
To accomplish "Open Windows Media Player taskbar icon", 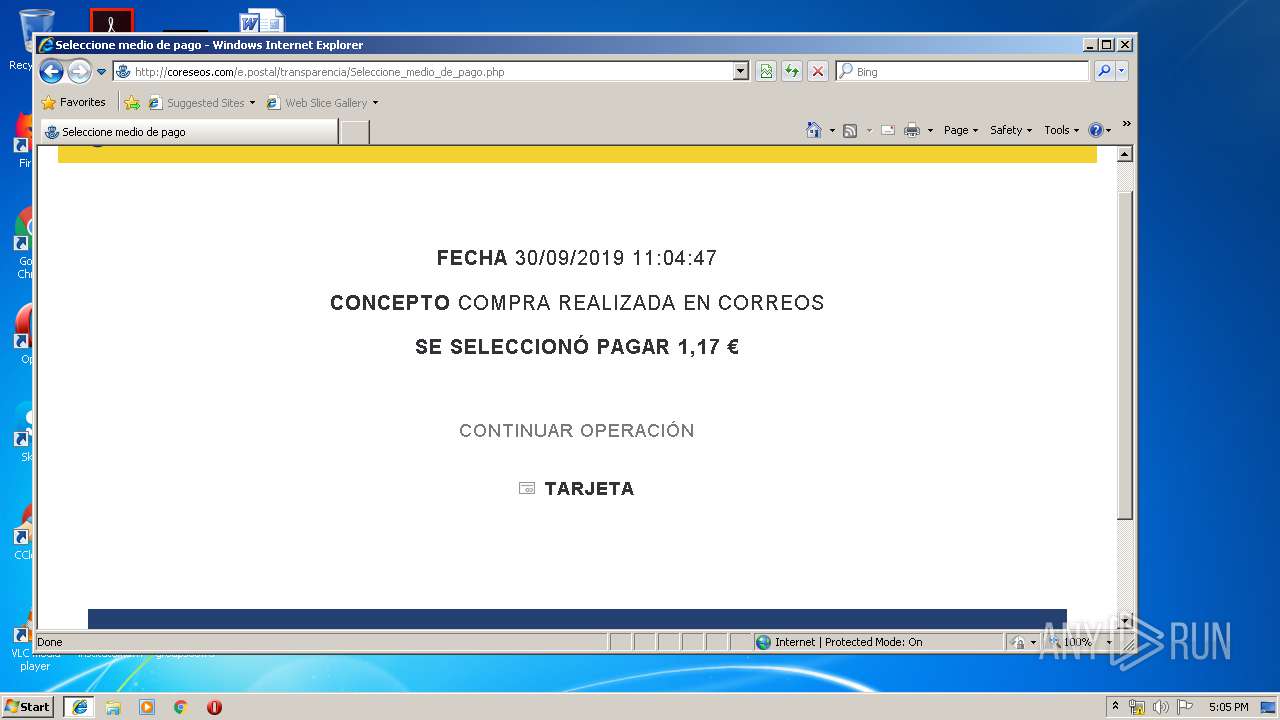I will (147, 707).
